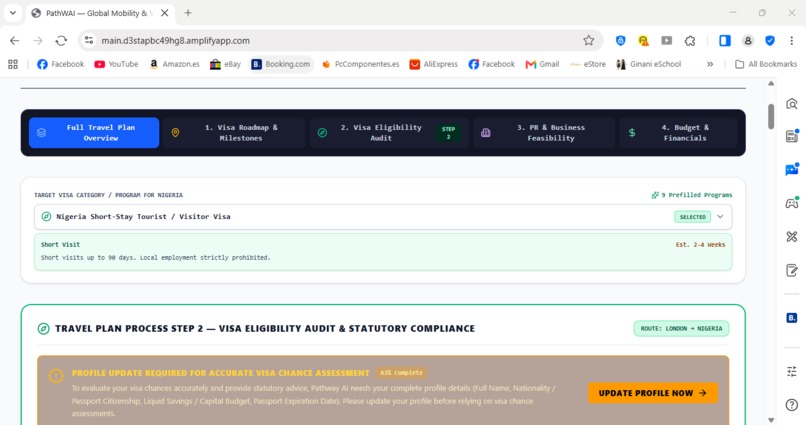The width and height of the screenshot is (806, 425).
Task: Click the blue checkmark shield icon
Action: coord(770,41)
